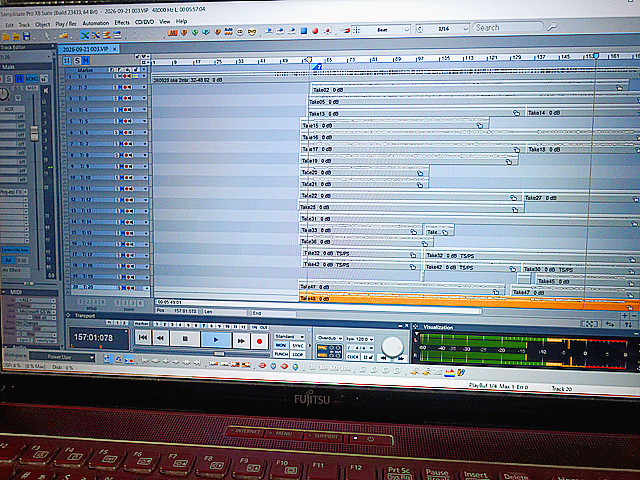
Task: Click the Play button in Transport
Action: [x=216, y=340]
